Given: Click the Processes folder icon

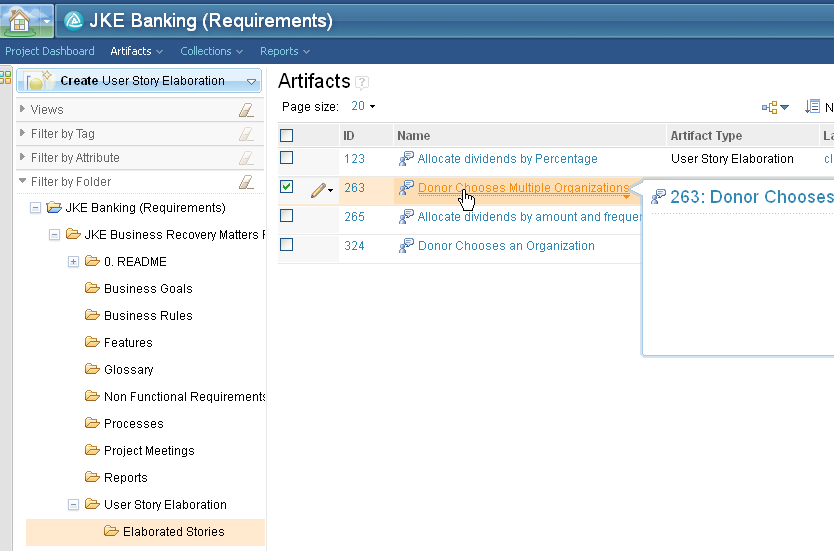Looking at the screenshot, I should pos(93,423).
